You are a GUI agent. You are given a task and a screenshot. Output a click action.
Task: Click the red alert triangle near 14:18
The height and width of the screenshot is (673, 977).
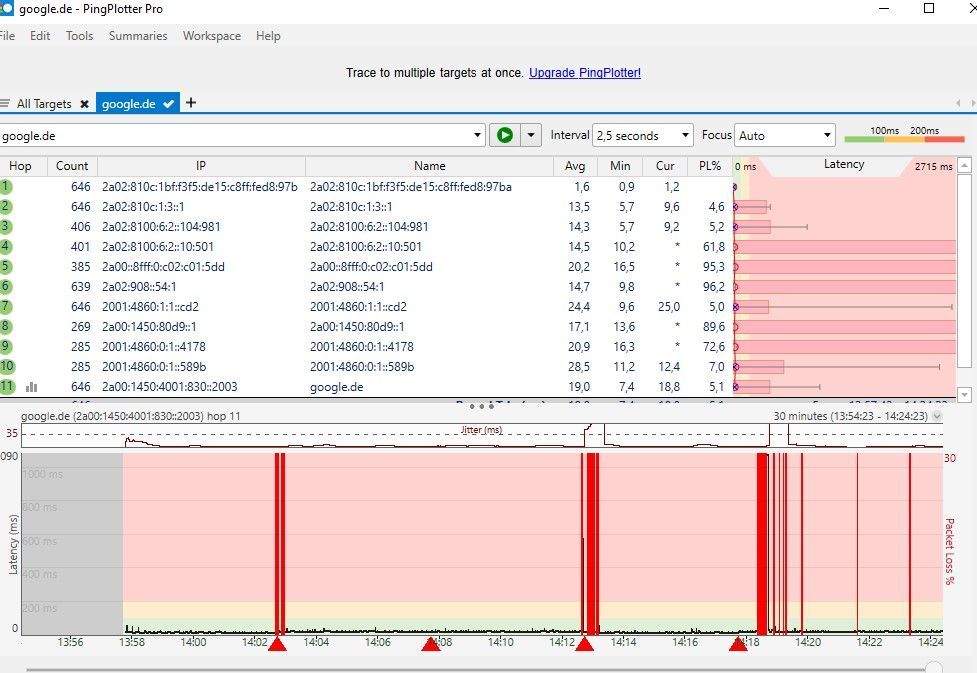point(738,644)
